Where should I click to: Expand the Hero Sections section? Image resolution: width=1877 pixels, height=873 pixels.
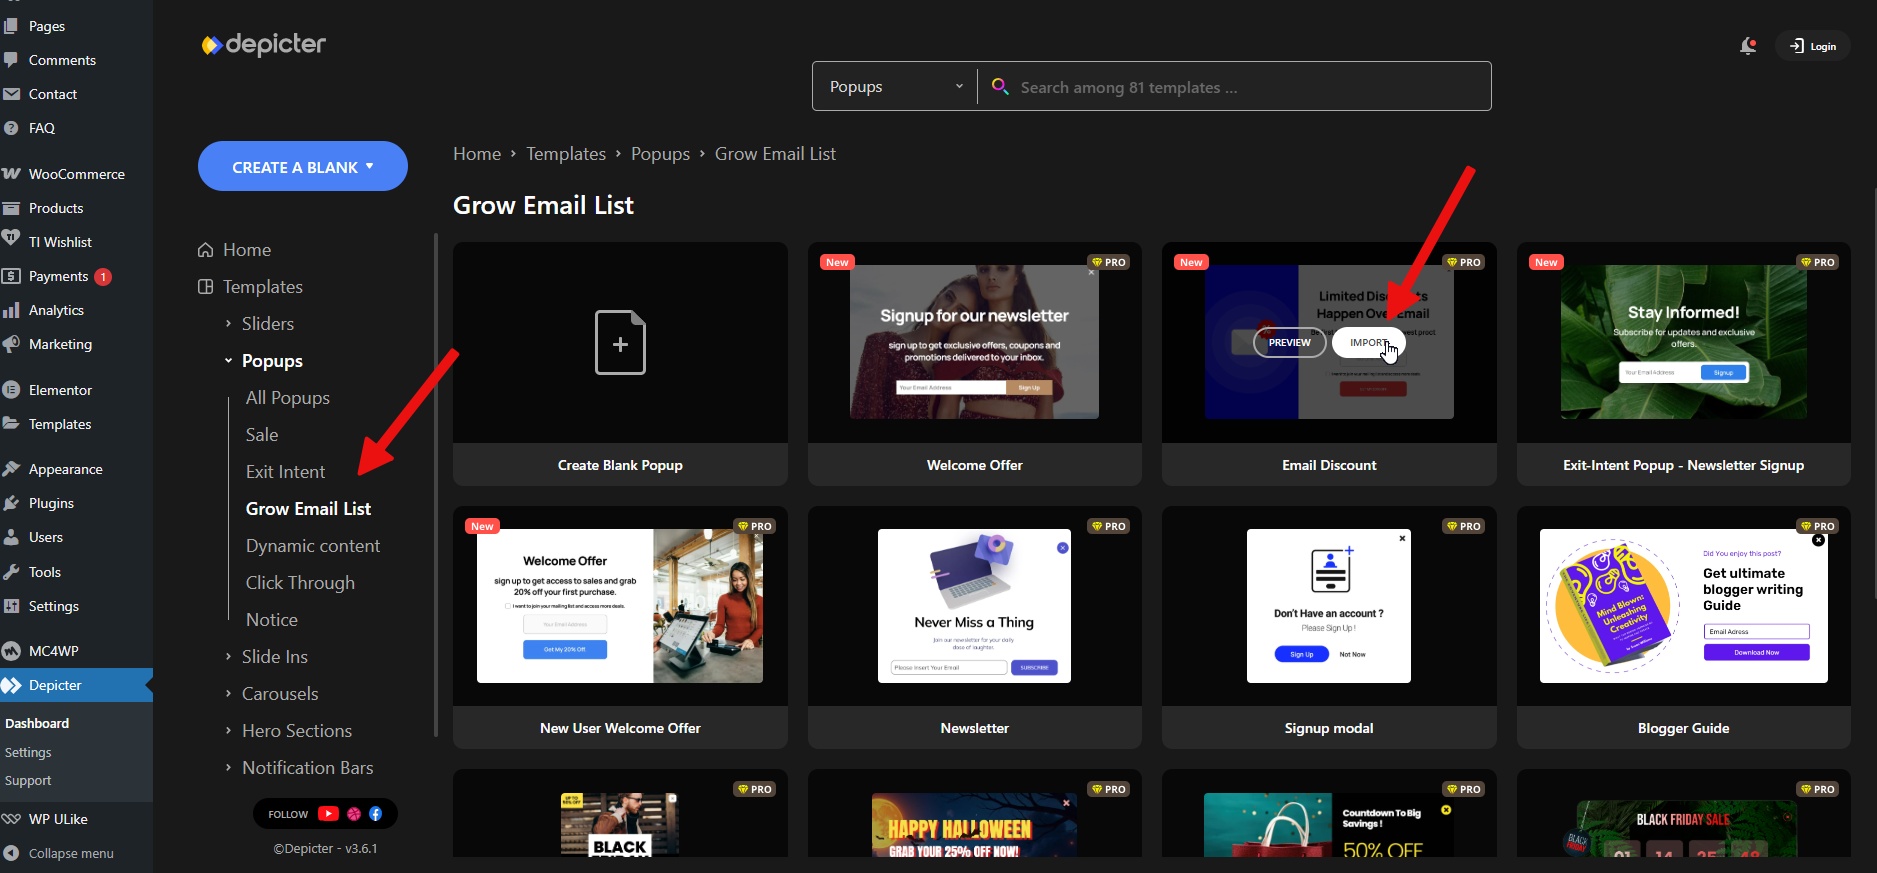tap(228, 731)
